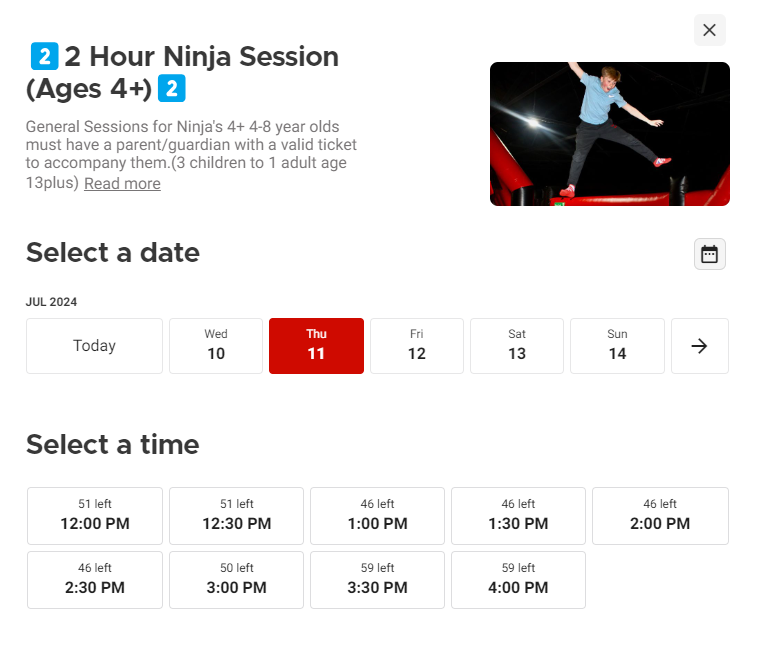Select Sunday 14 date
The image size is (762, 668).
(617, 346)
